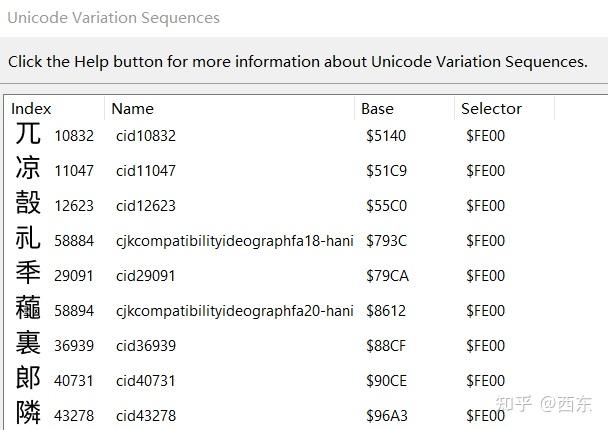Screen dimensions: 608x430
Task: Click the glyph icon for cid29091
Action: [x=28, y=274]
